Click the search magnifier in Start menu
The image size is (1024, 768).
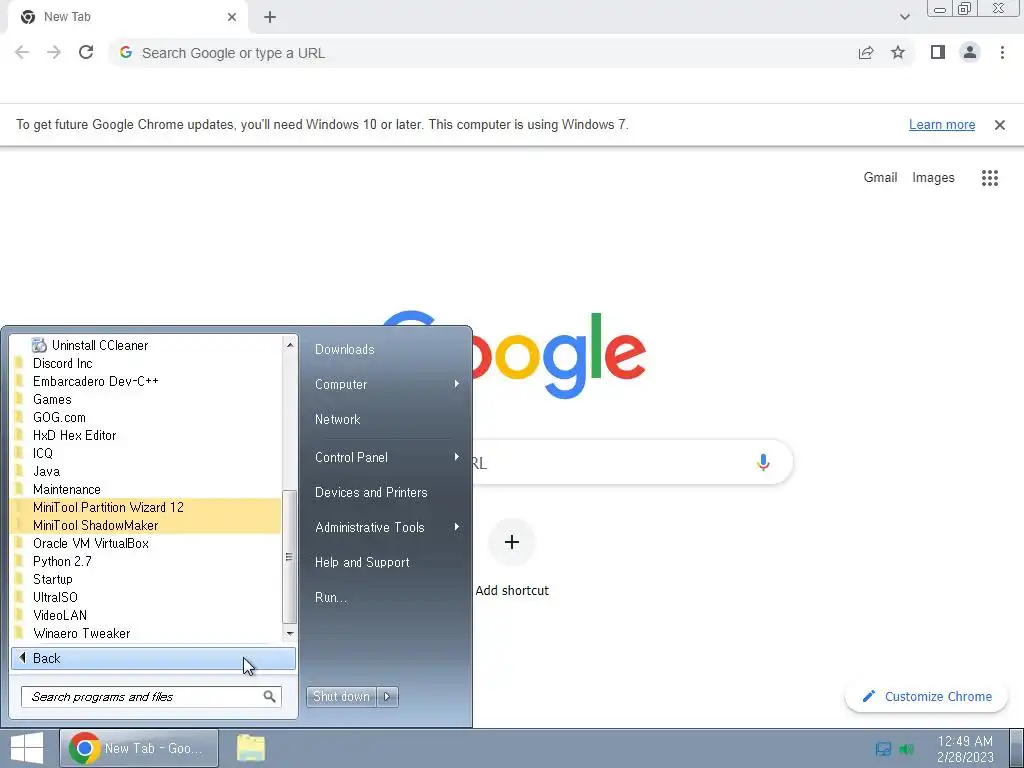(x=269, y=697)
